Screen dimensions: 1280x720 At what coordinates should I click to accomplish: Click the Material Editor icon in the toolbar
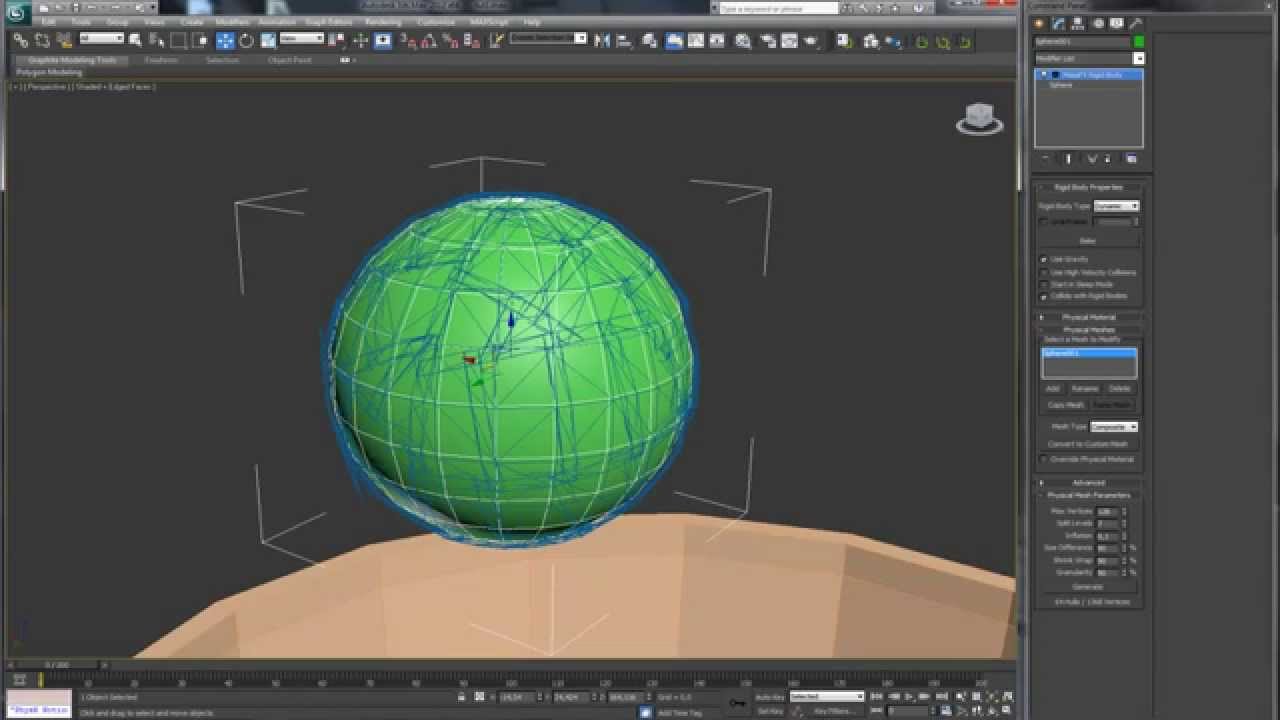tap(743, 40)
